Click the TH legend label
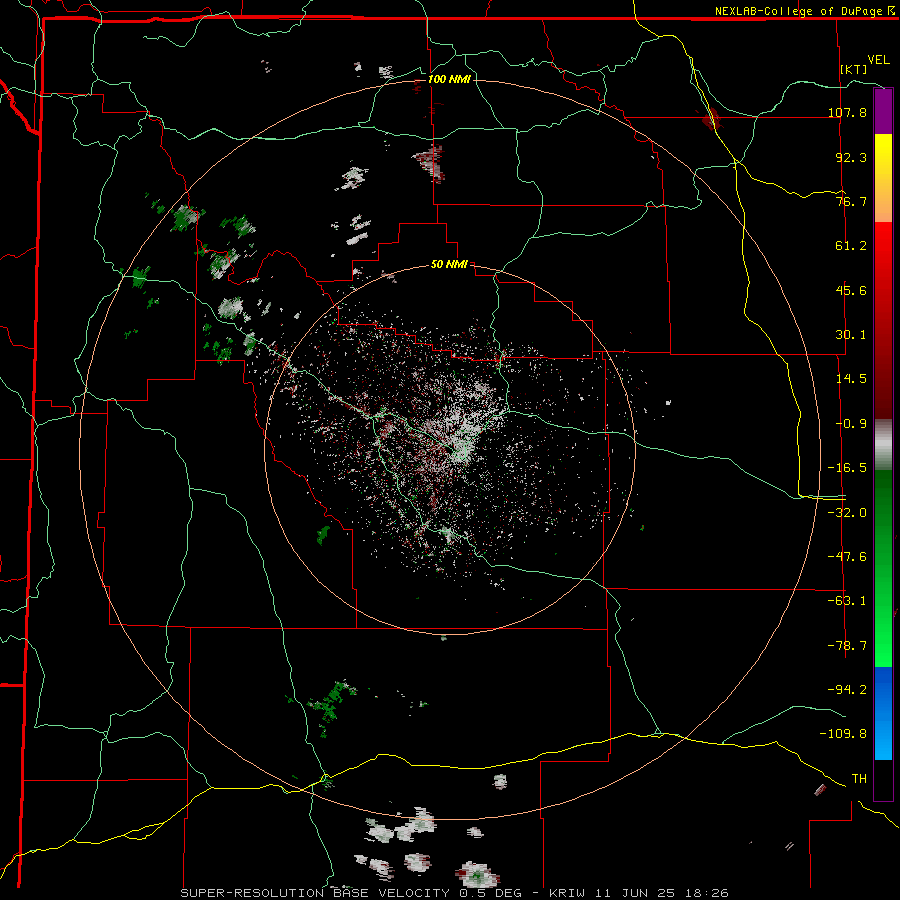This screenshot has width=900, height=900. pyautogui.click(x=859, y=779)
